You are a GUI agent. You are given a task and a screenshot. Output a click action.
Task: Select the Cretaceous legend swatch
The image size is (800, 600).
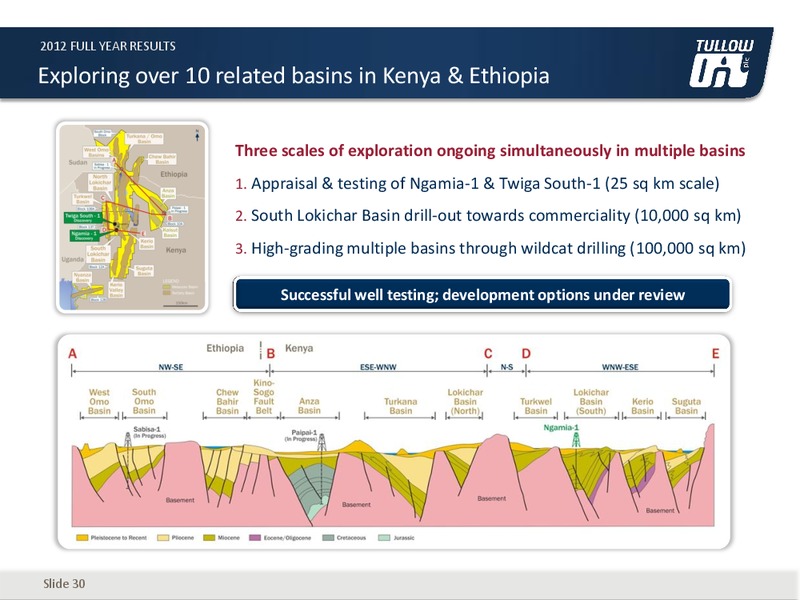tap(328, 538)
